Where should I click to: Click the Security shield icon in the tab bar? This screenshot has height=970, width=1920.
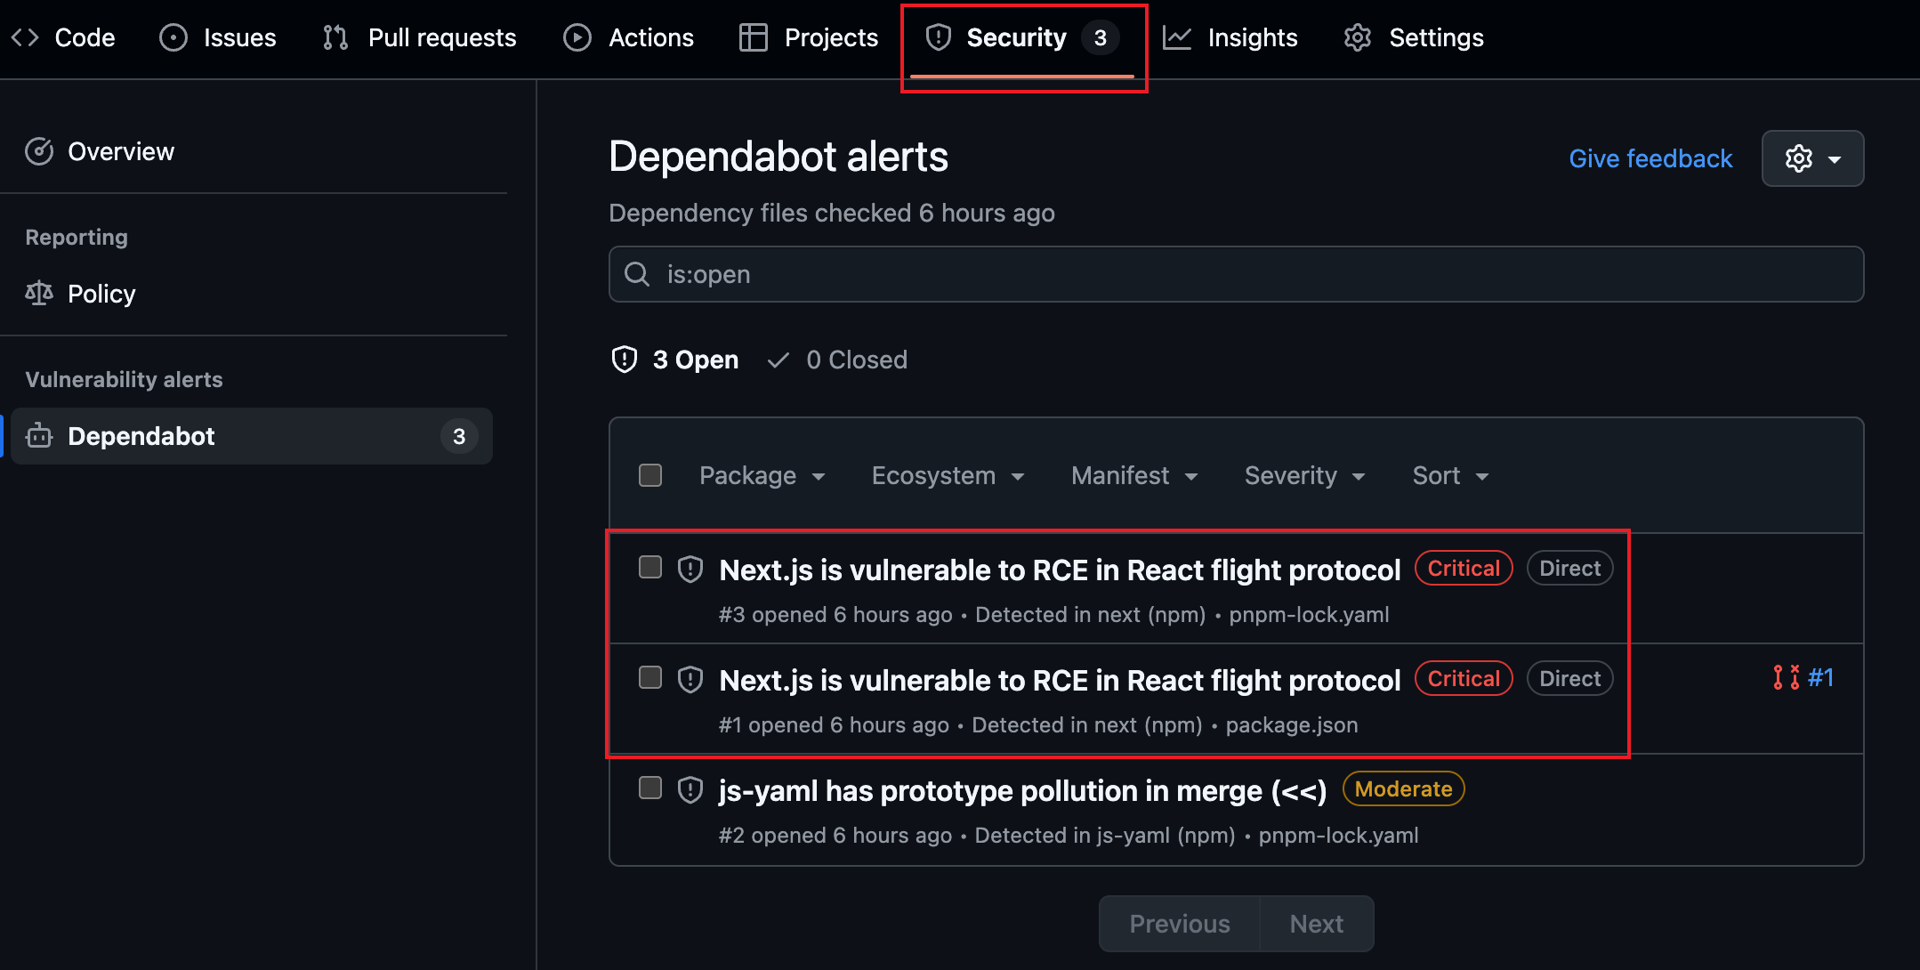pos(938,38)
